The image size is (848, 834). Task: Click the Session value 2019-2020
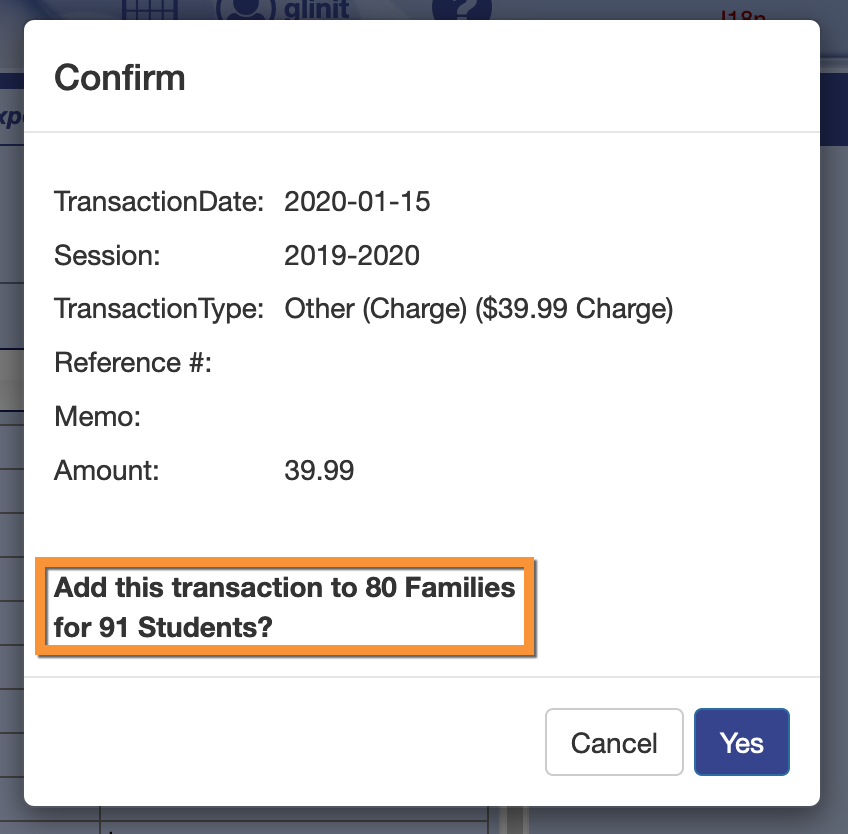(352, 256)
